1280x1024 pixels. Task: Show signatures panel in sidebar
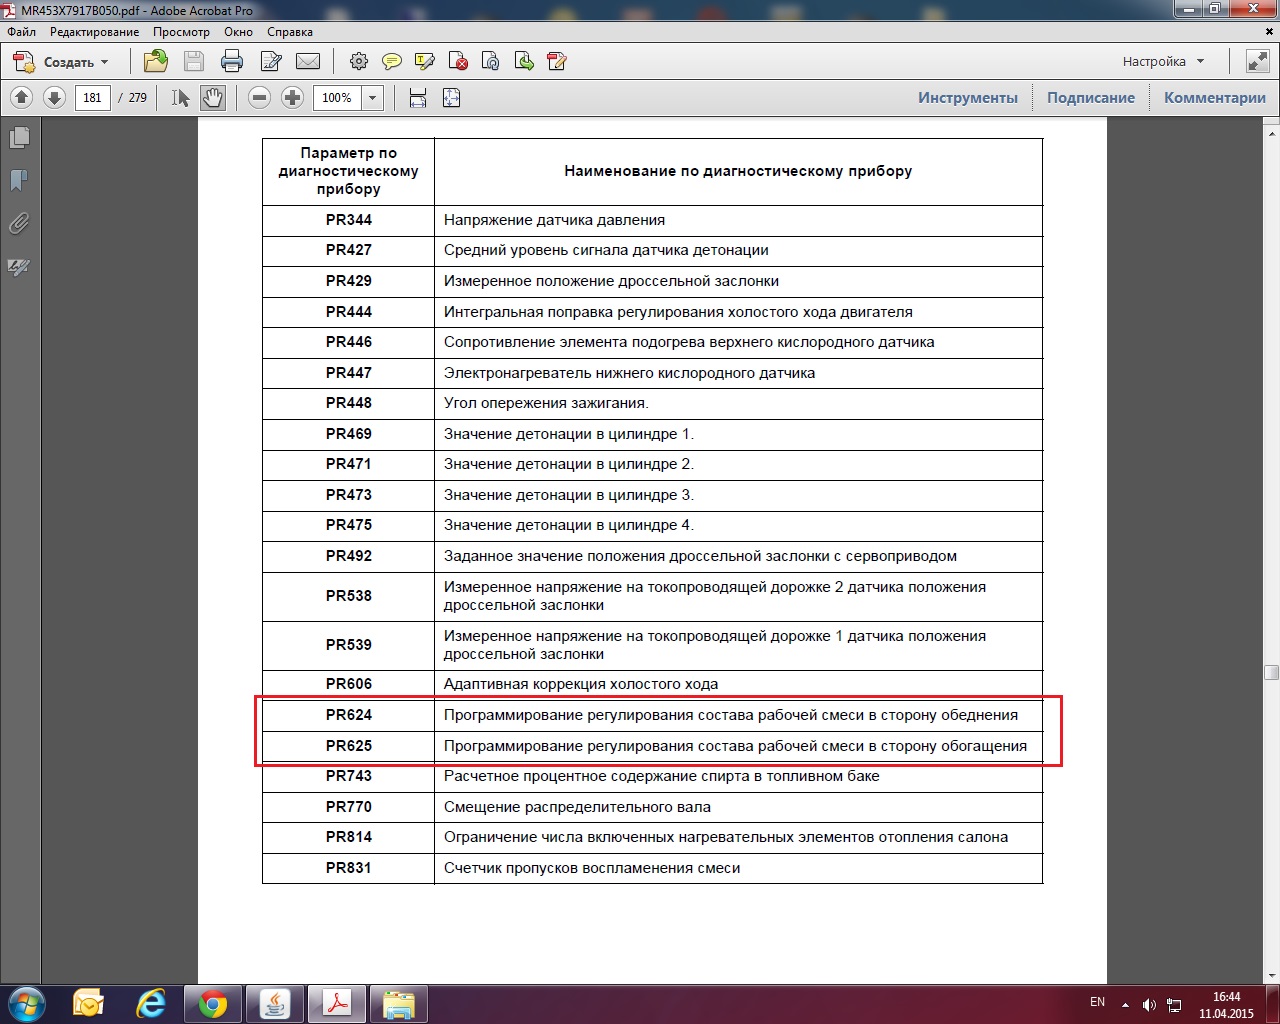[x=19, y=267]
